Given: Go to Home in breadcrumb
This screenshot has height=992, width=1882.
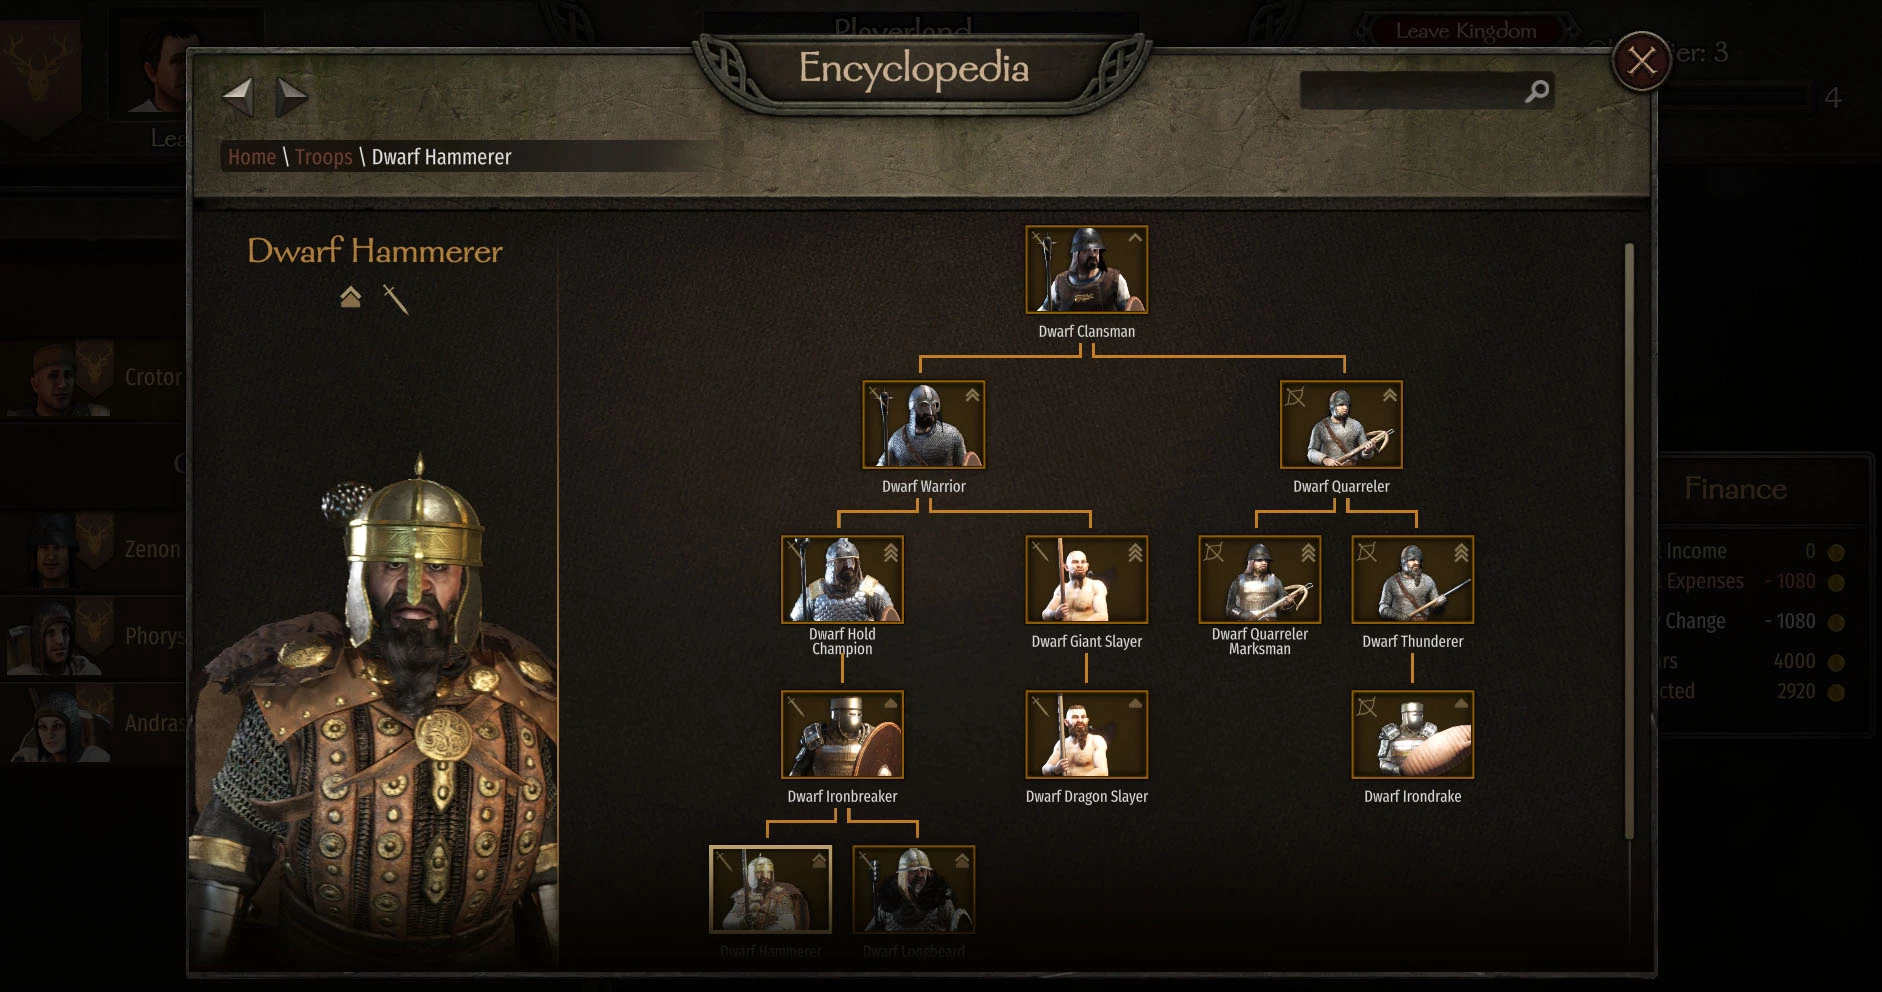Looking at the screenshot, I should tap(252, 157).
